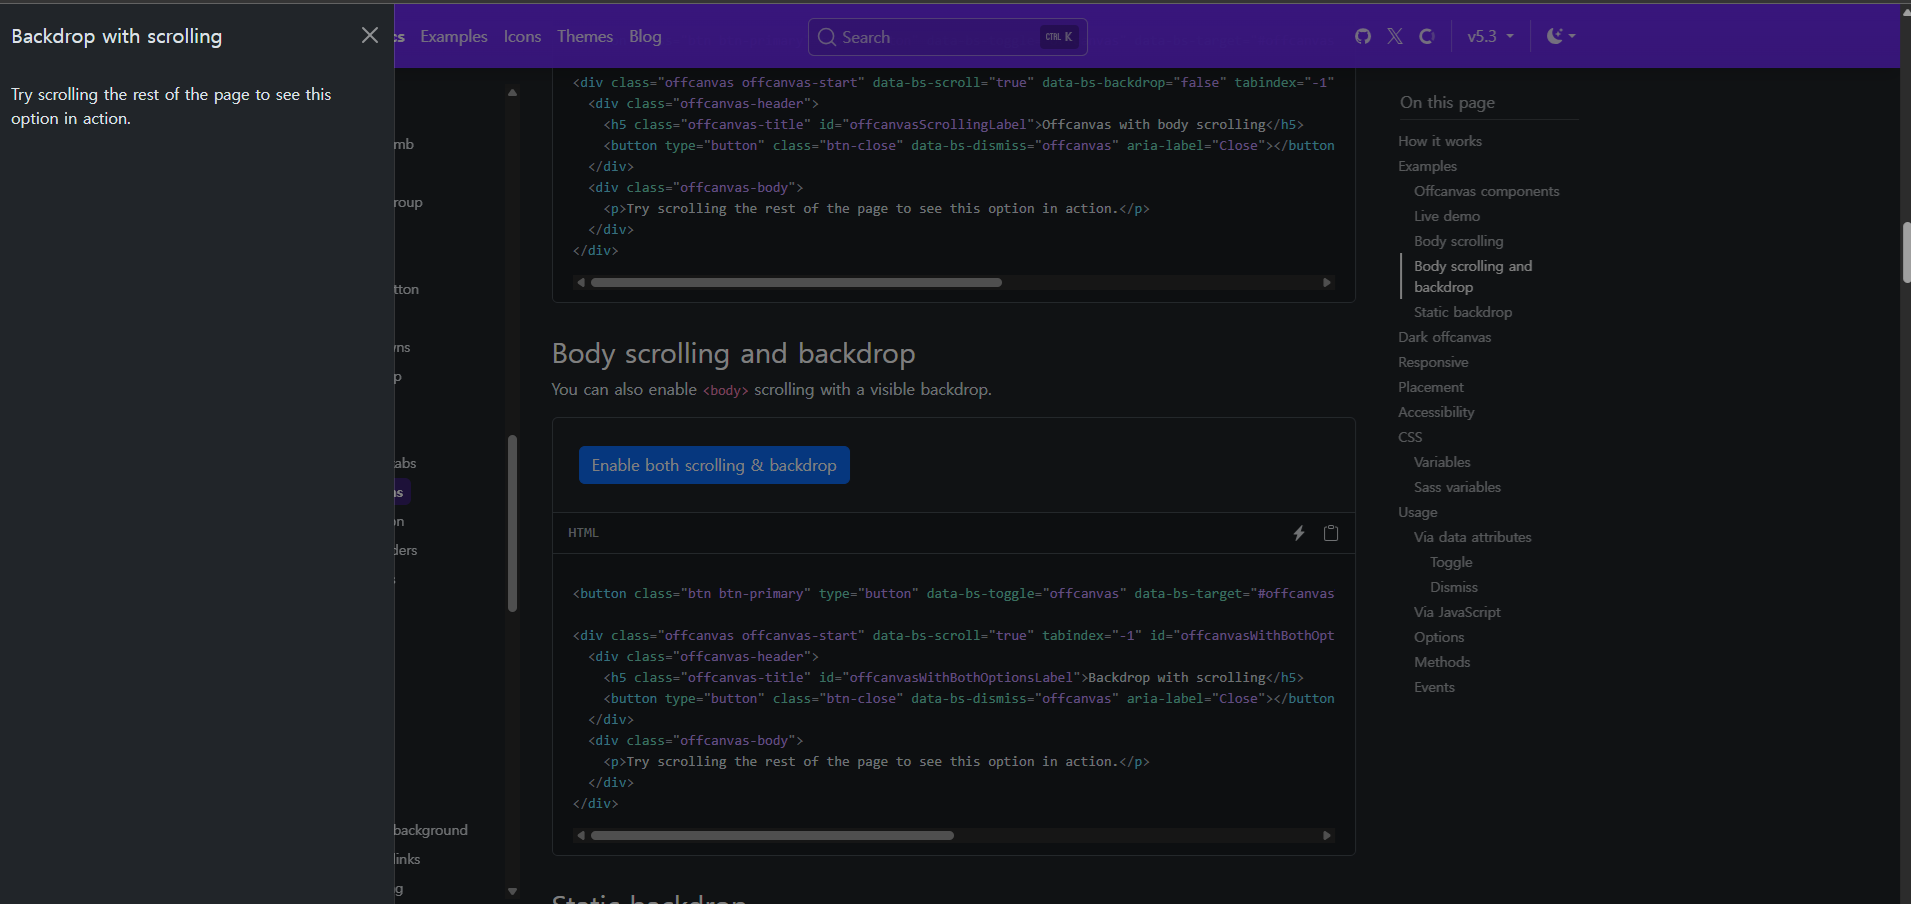Click left arrow of upper code scrollbar
Viewport: 1911px width, 904px height.
pos(581,282)
